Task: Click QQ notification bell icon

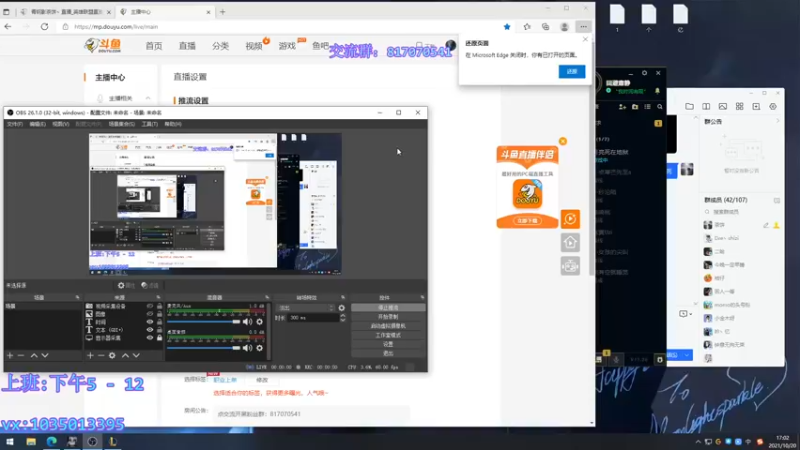Action: coord(657,91)
